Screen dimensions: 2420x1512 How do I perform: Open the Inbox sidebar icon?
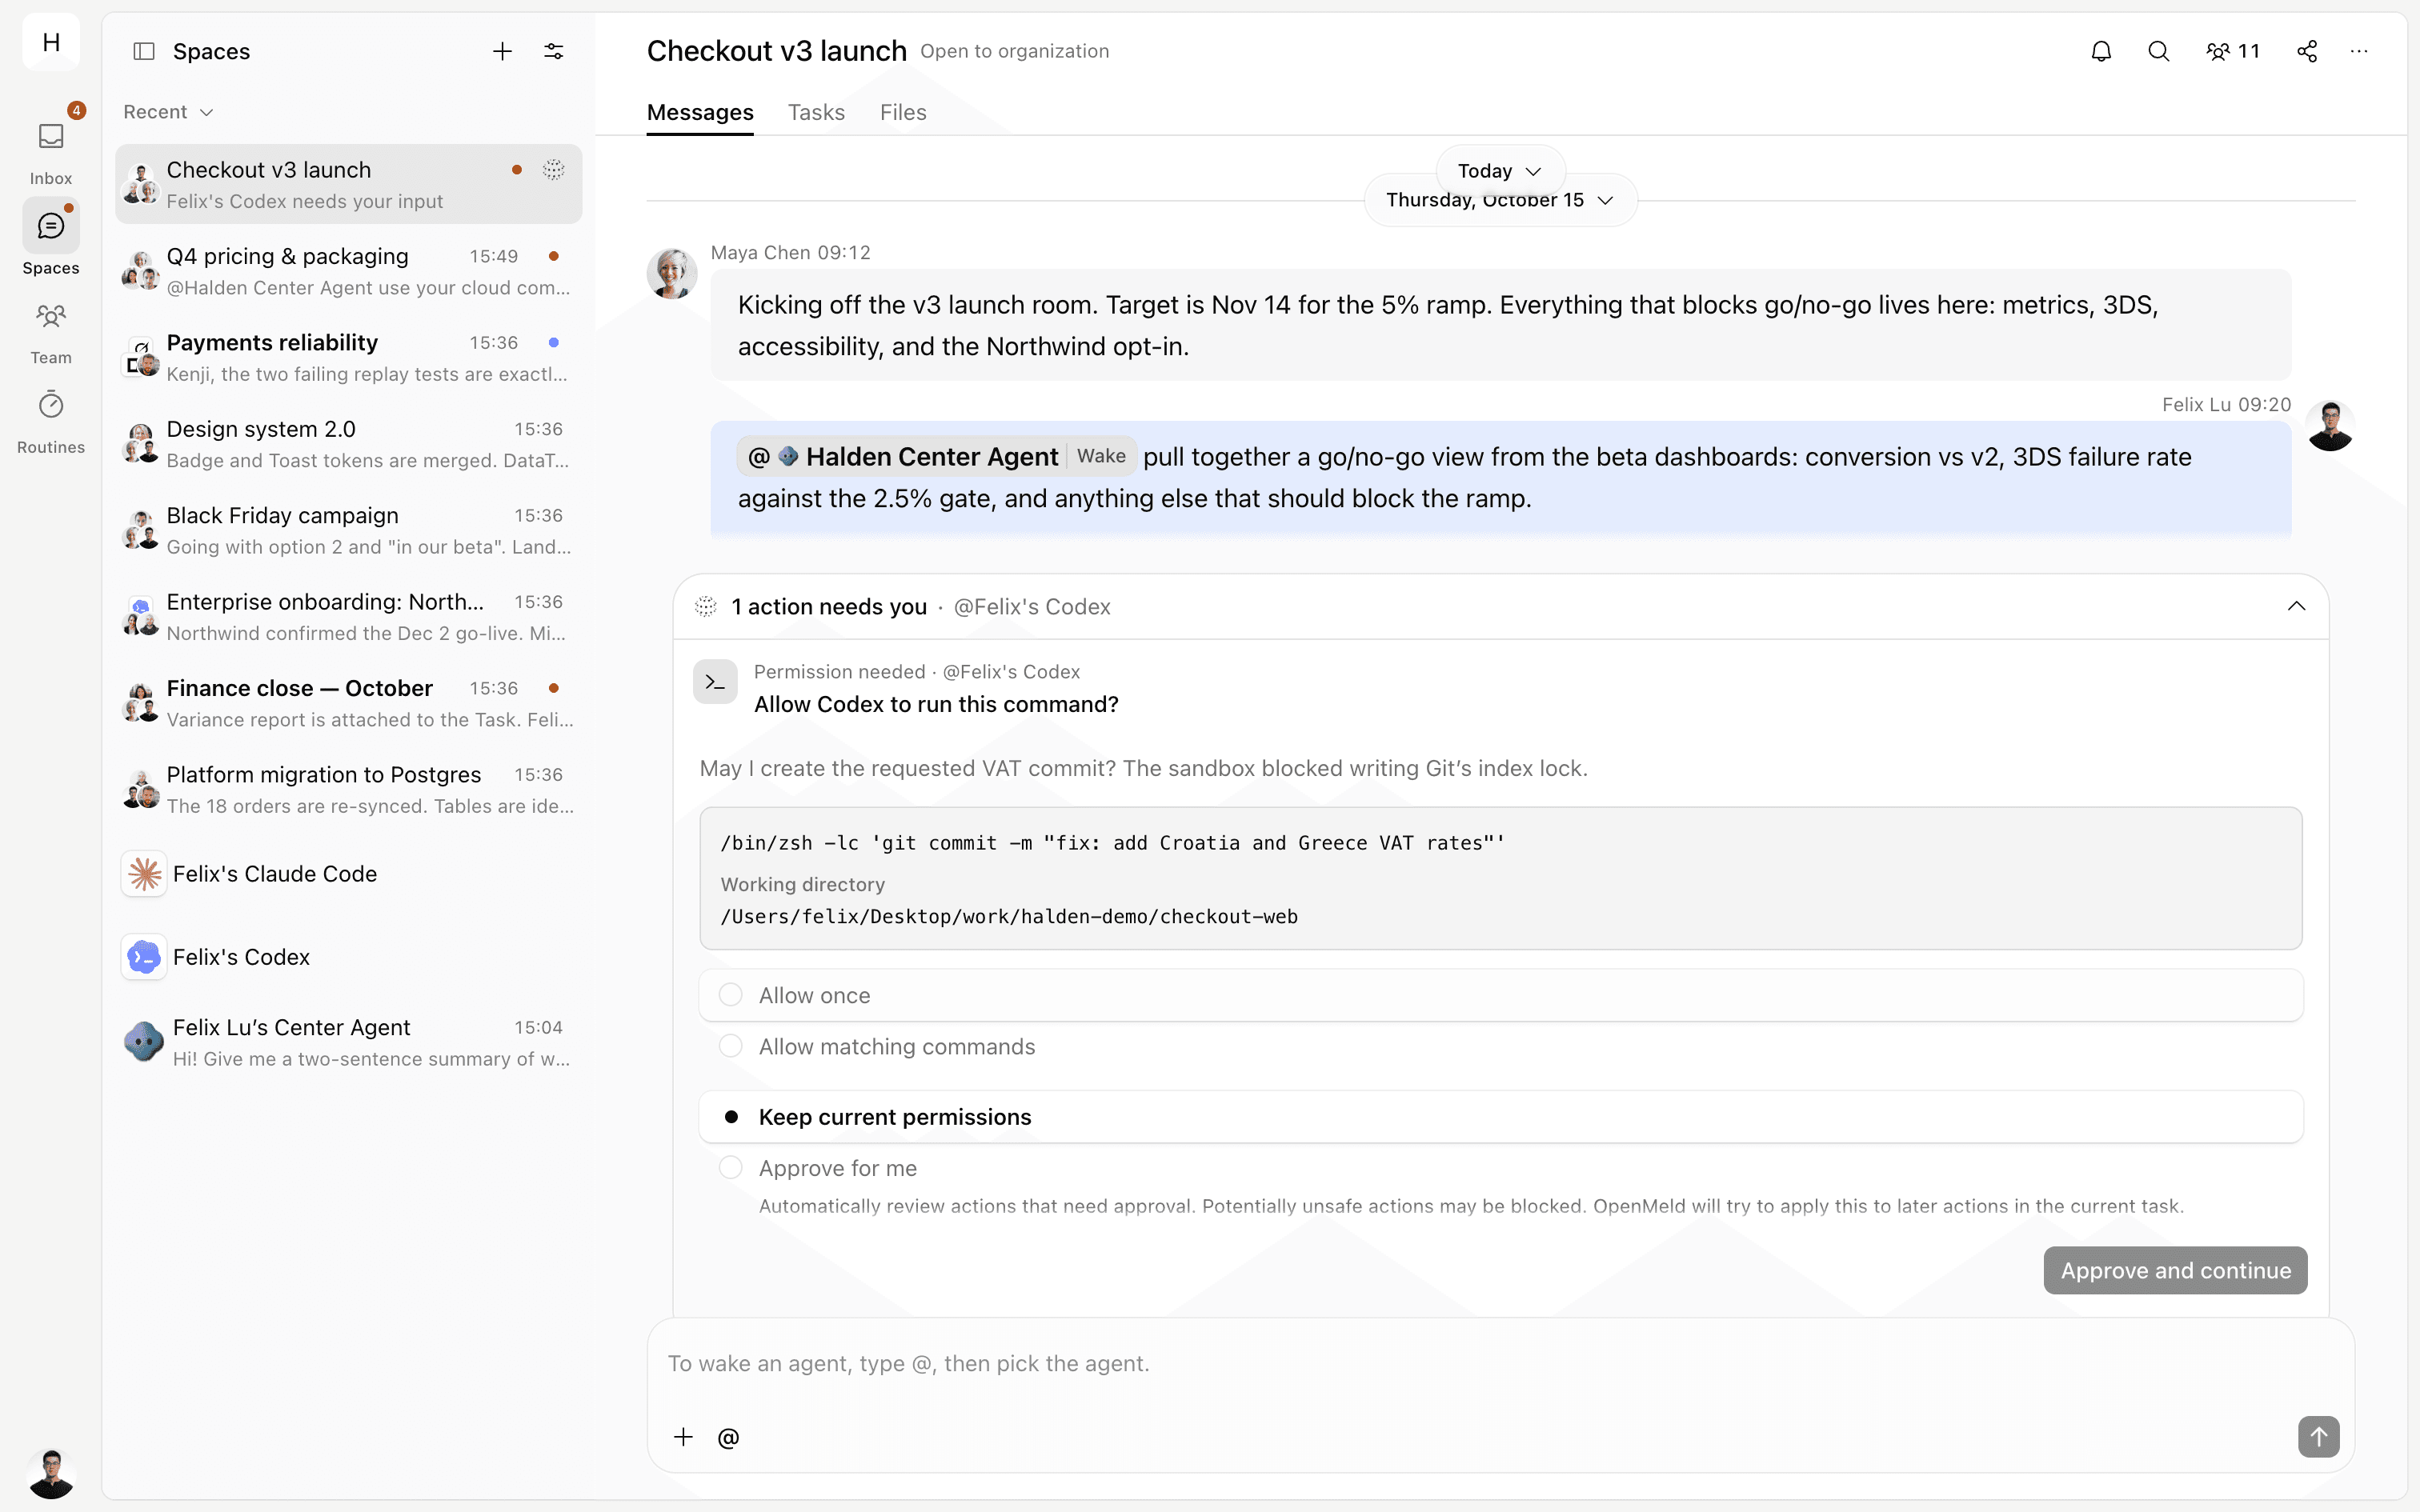[51, 137]
